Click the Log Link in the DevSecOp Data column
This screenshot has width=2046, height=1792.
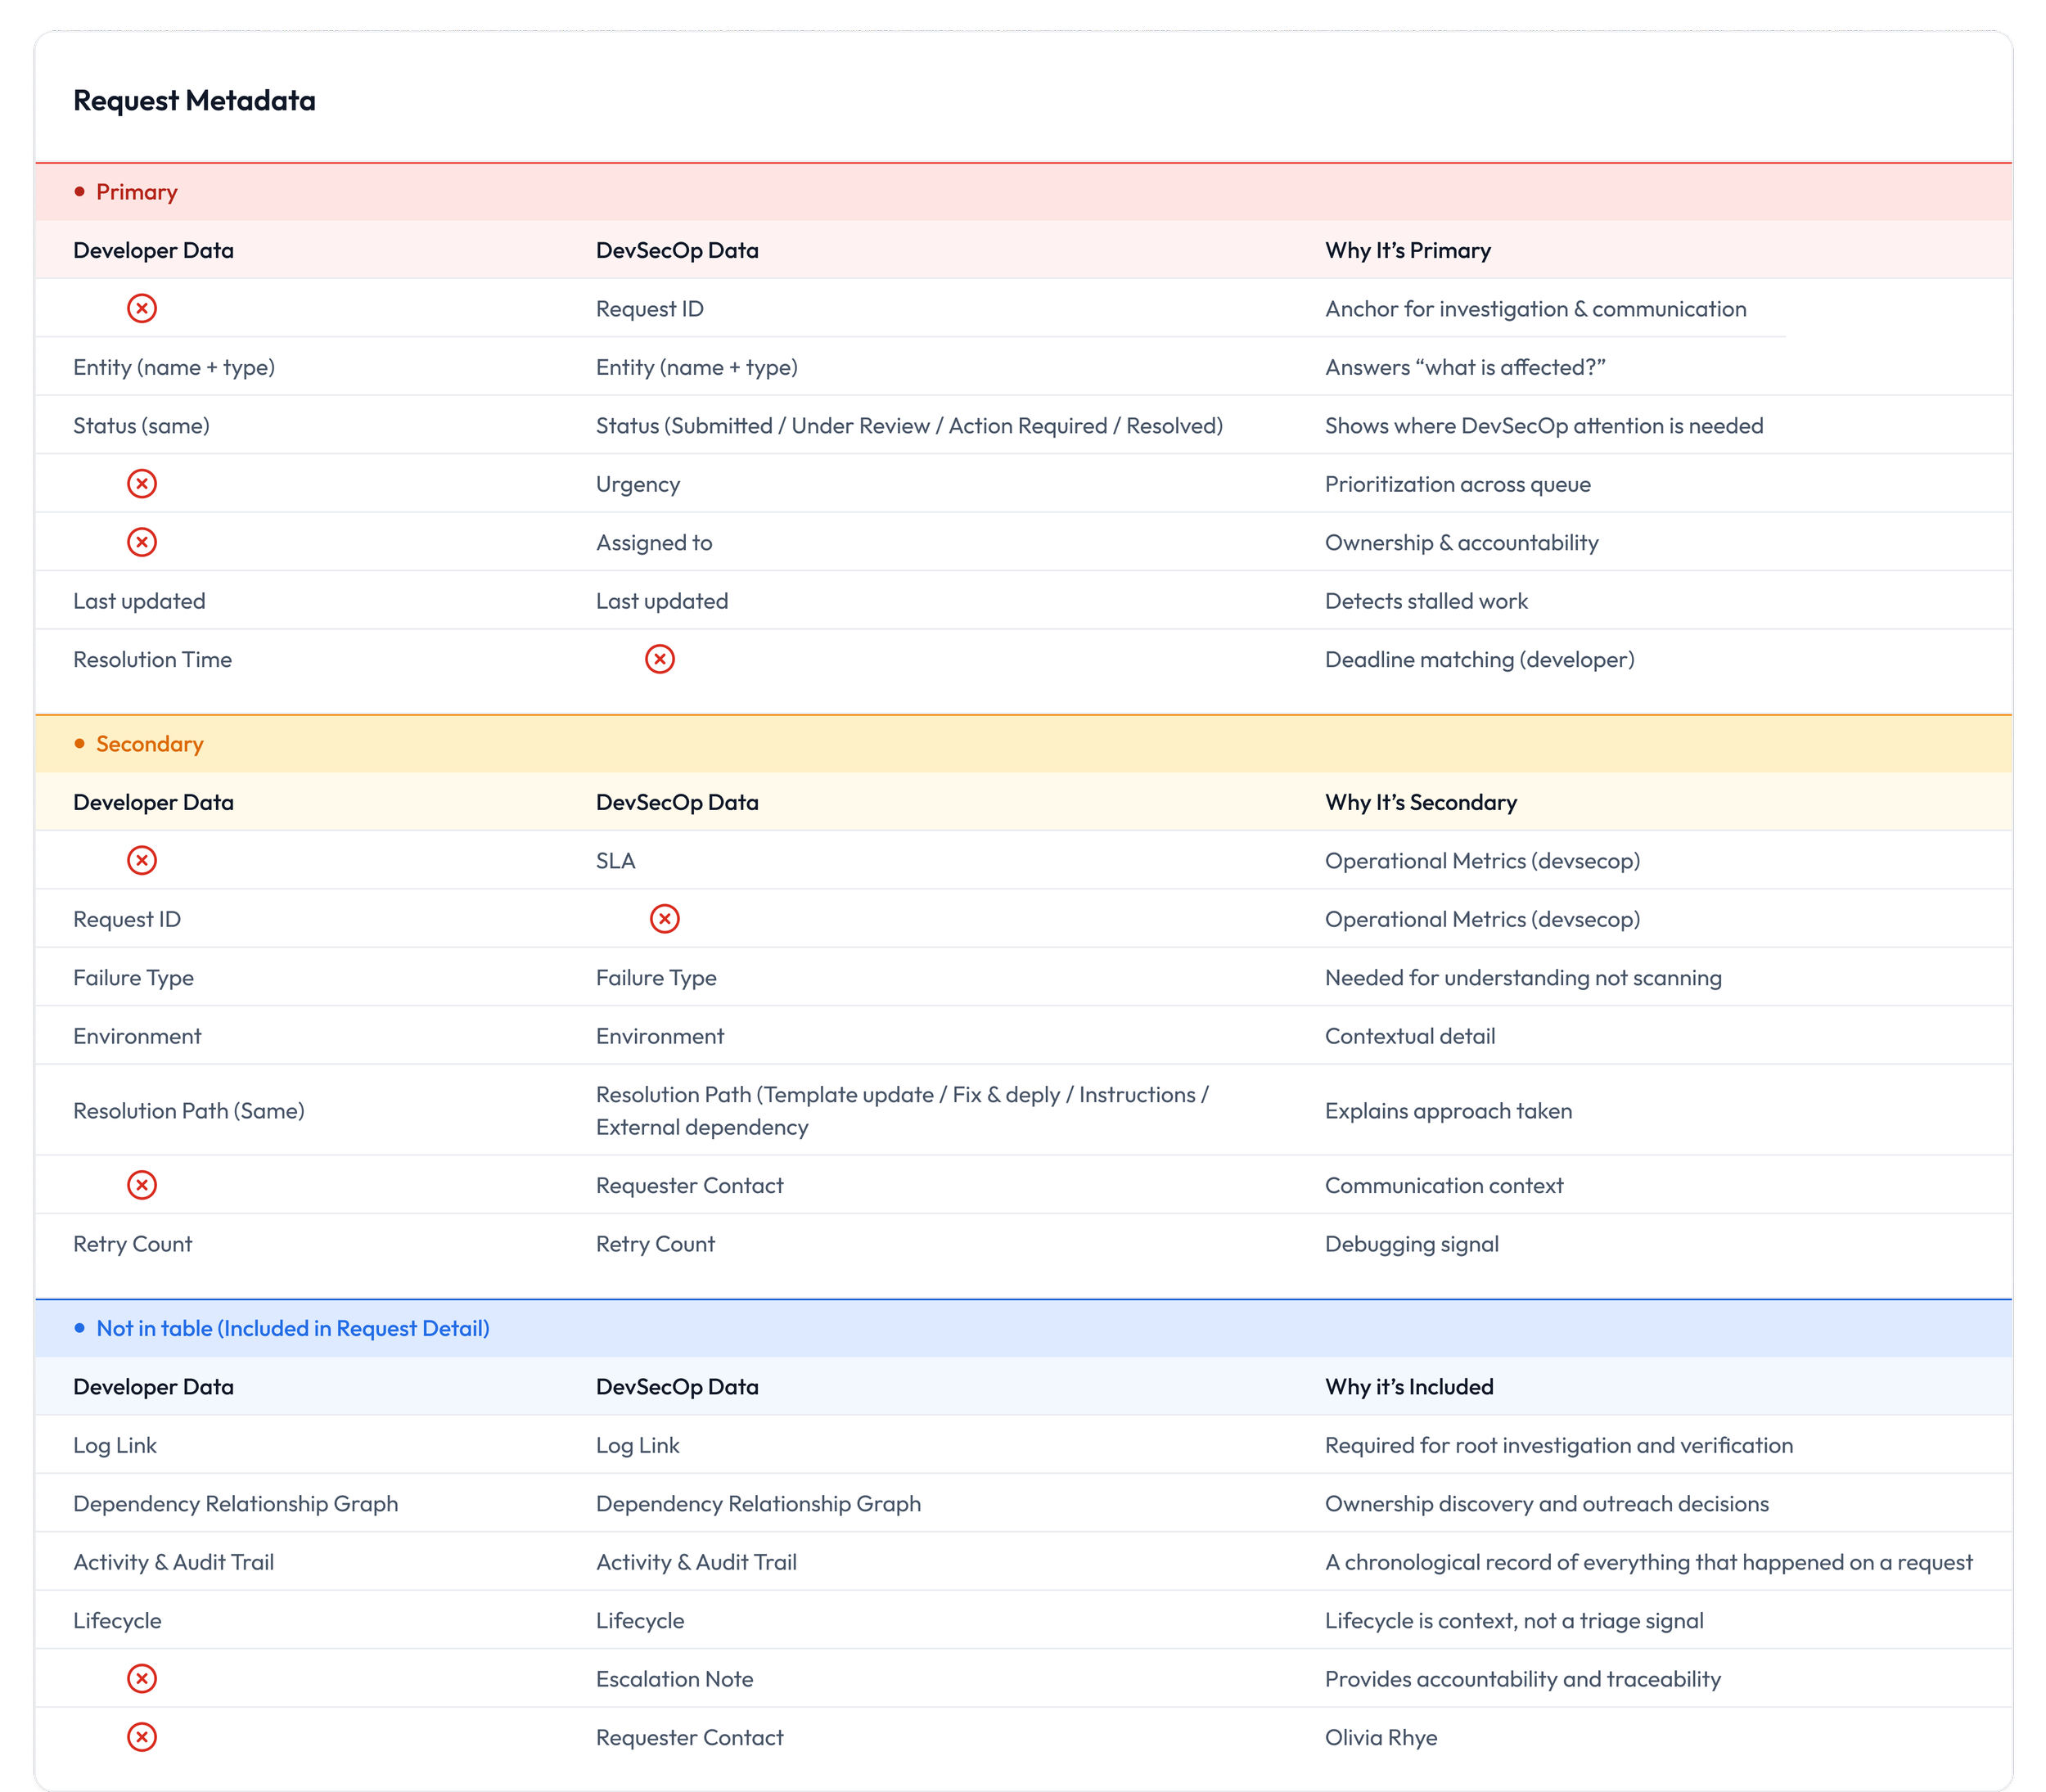click(x=637, y=1445)
